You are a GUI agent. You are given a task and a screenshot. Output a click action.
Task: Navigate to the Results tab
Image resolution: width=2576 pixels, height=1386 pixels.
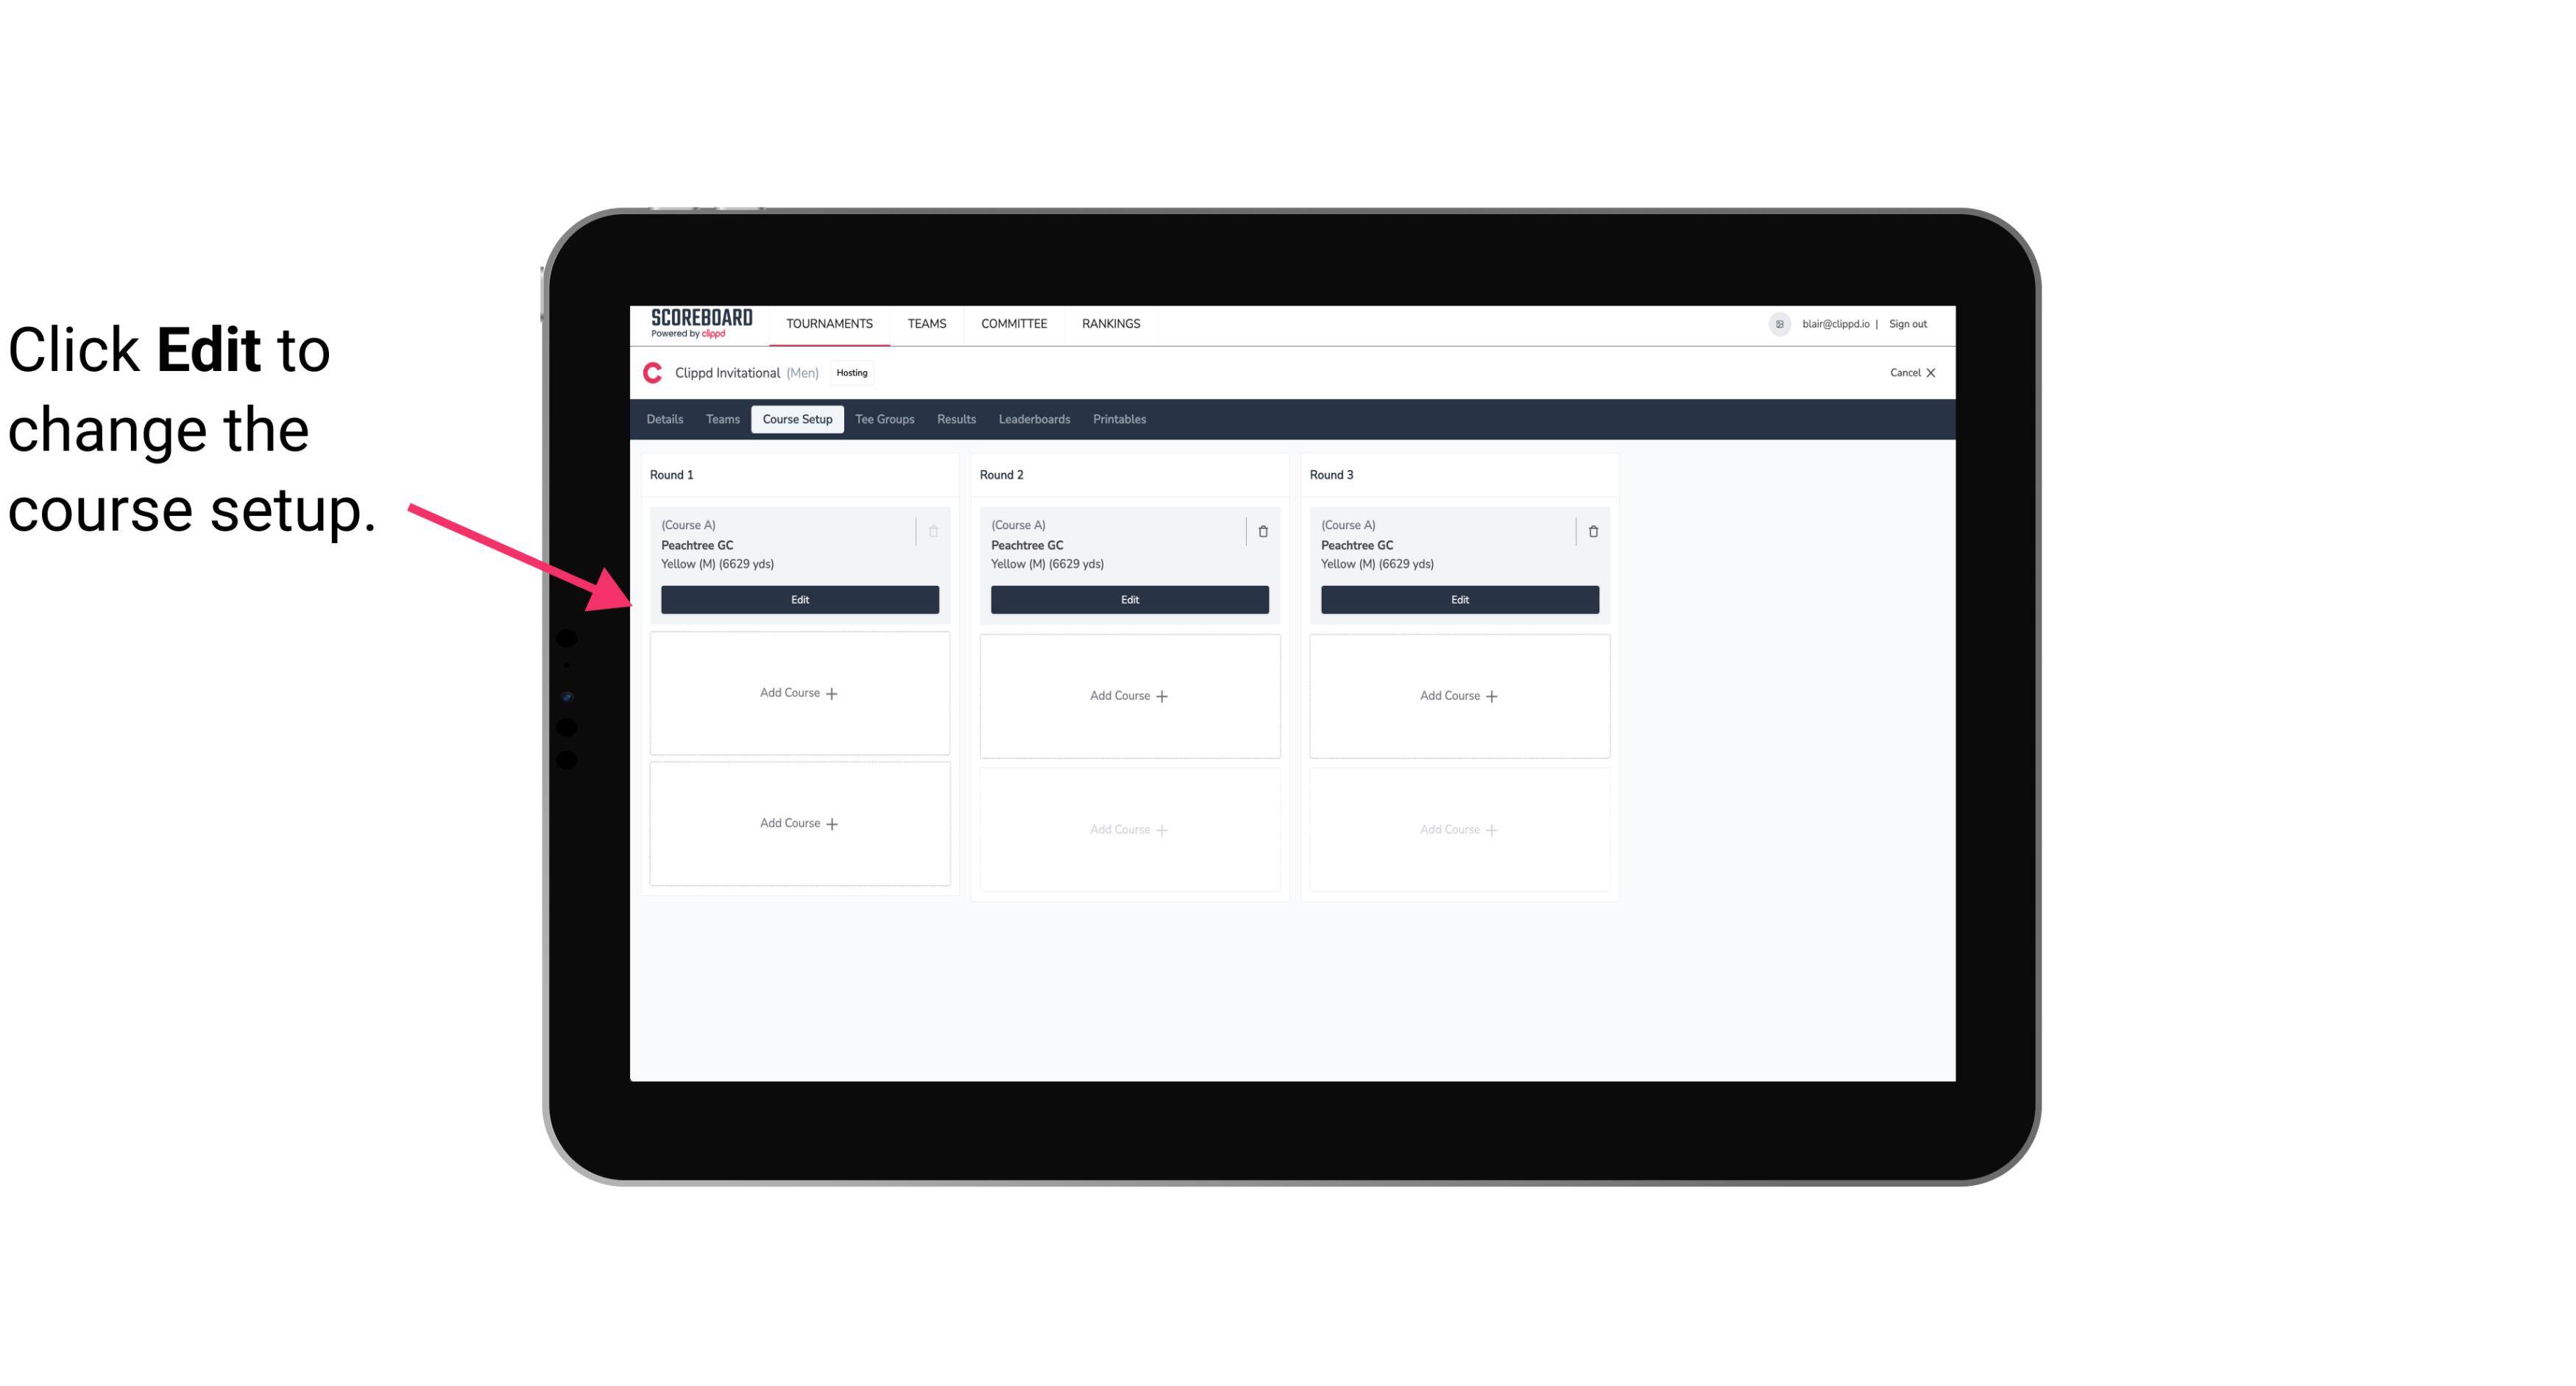click(955, 418)
